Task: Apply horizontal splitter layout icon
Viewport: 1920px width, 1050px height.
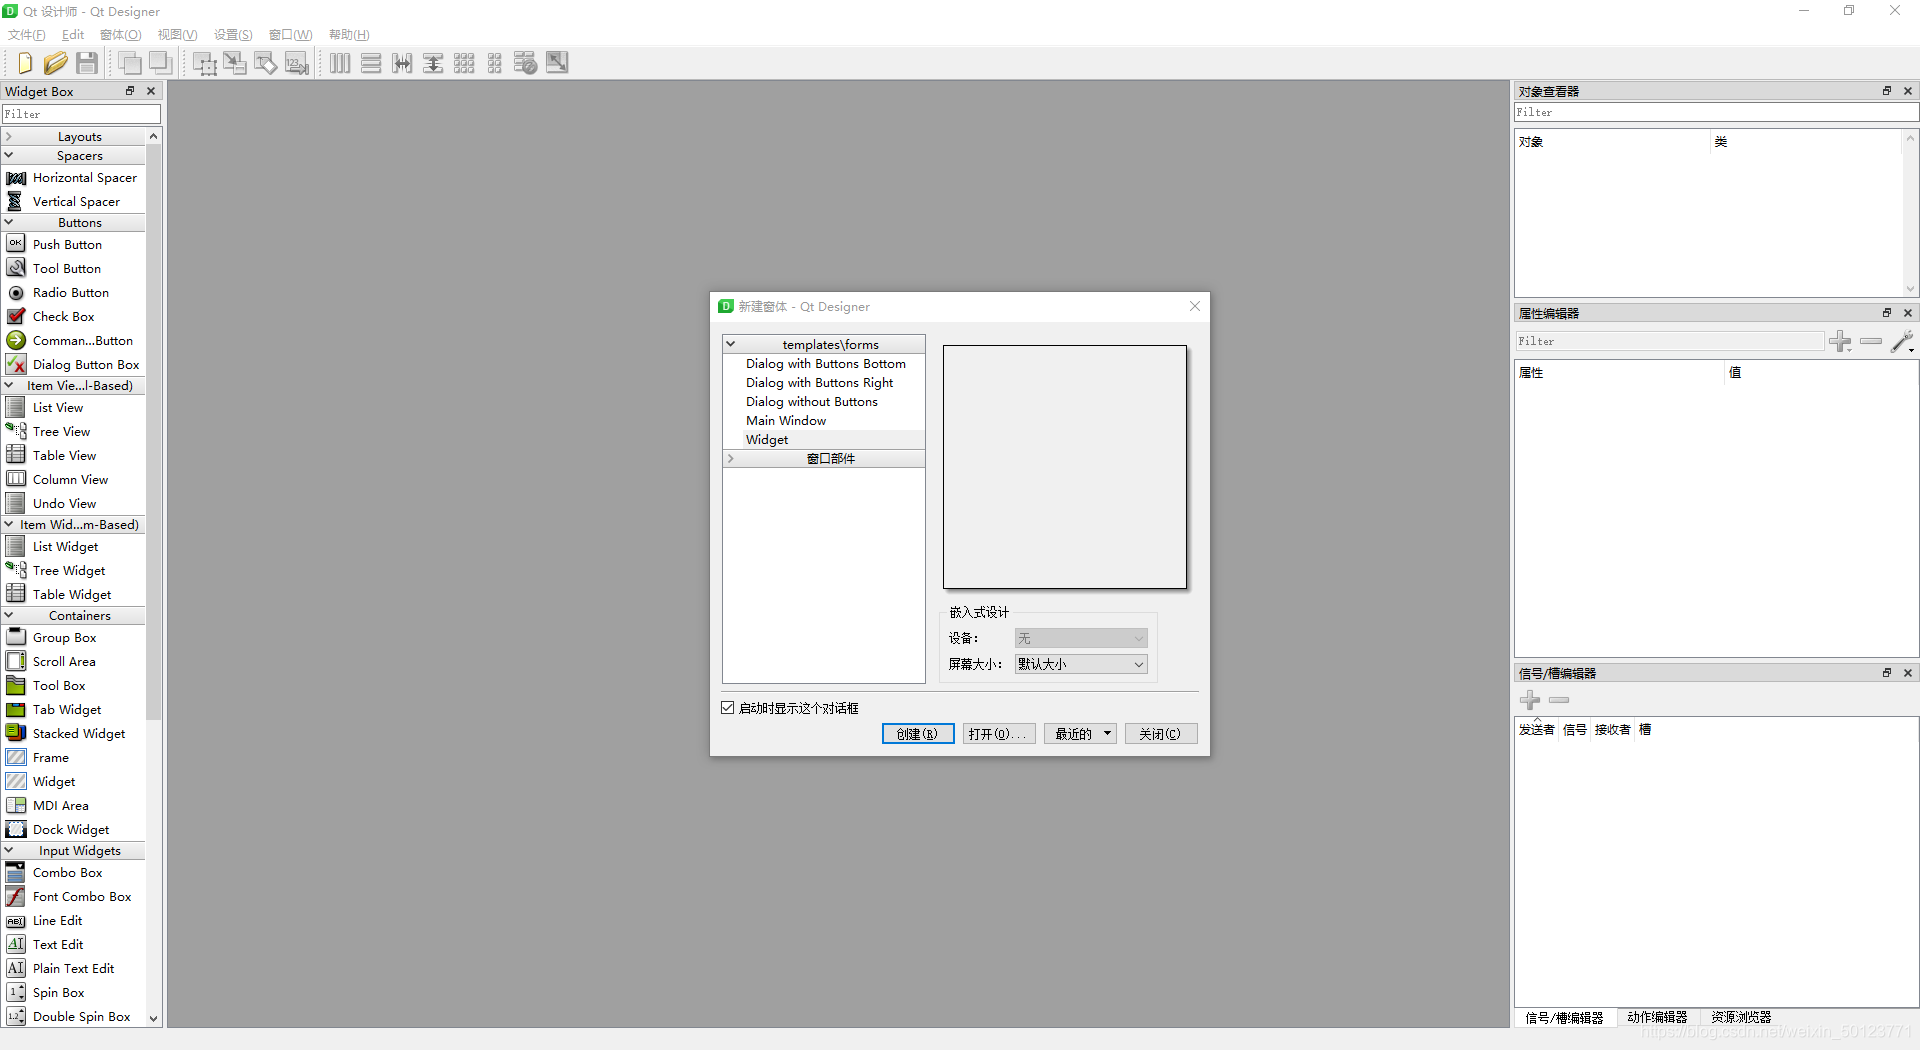Action: pos(402,63)
